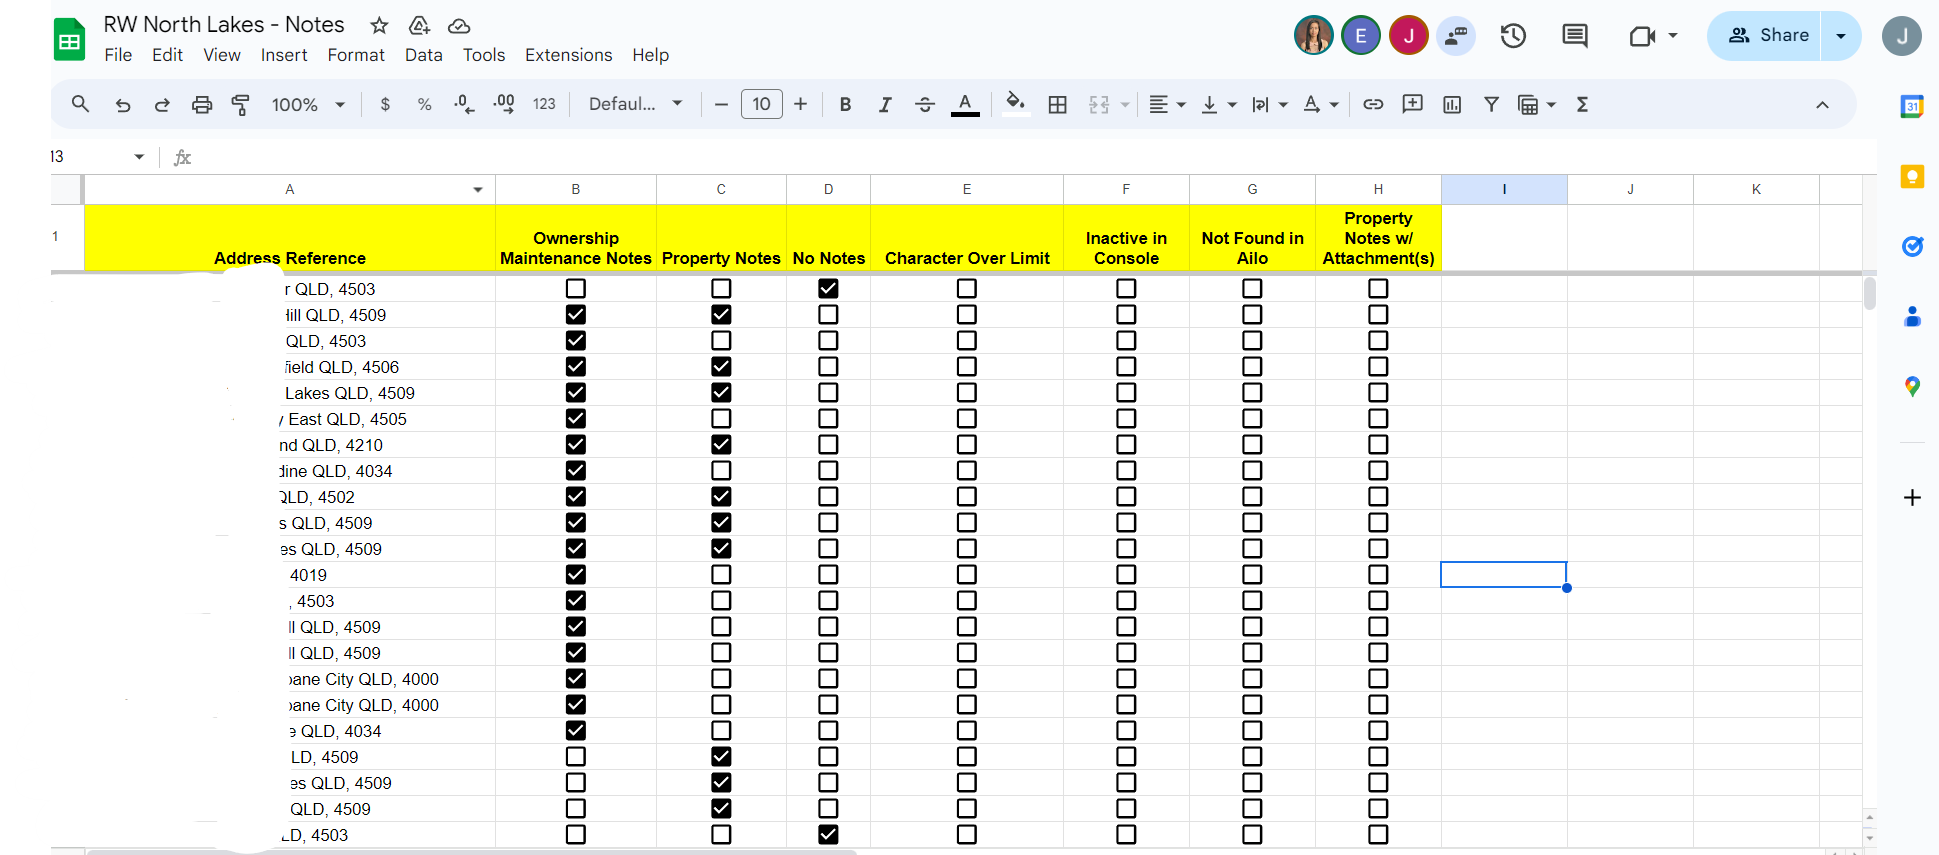Insert a chart

1452,104
